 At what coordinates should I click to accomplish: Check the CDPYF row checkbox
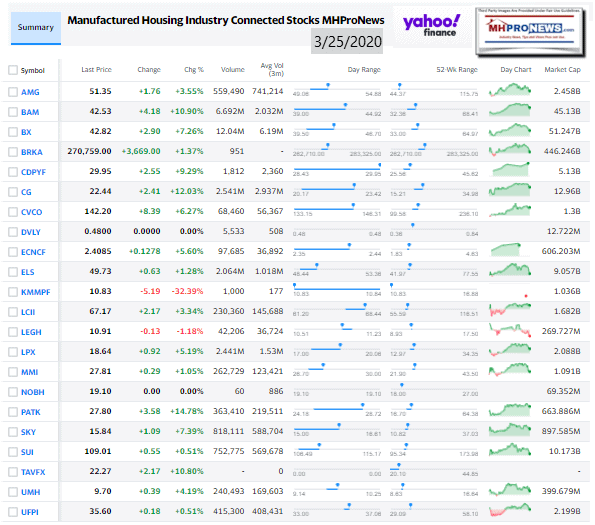(13, 172)
